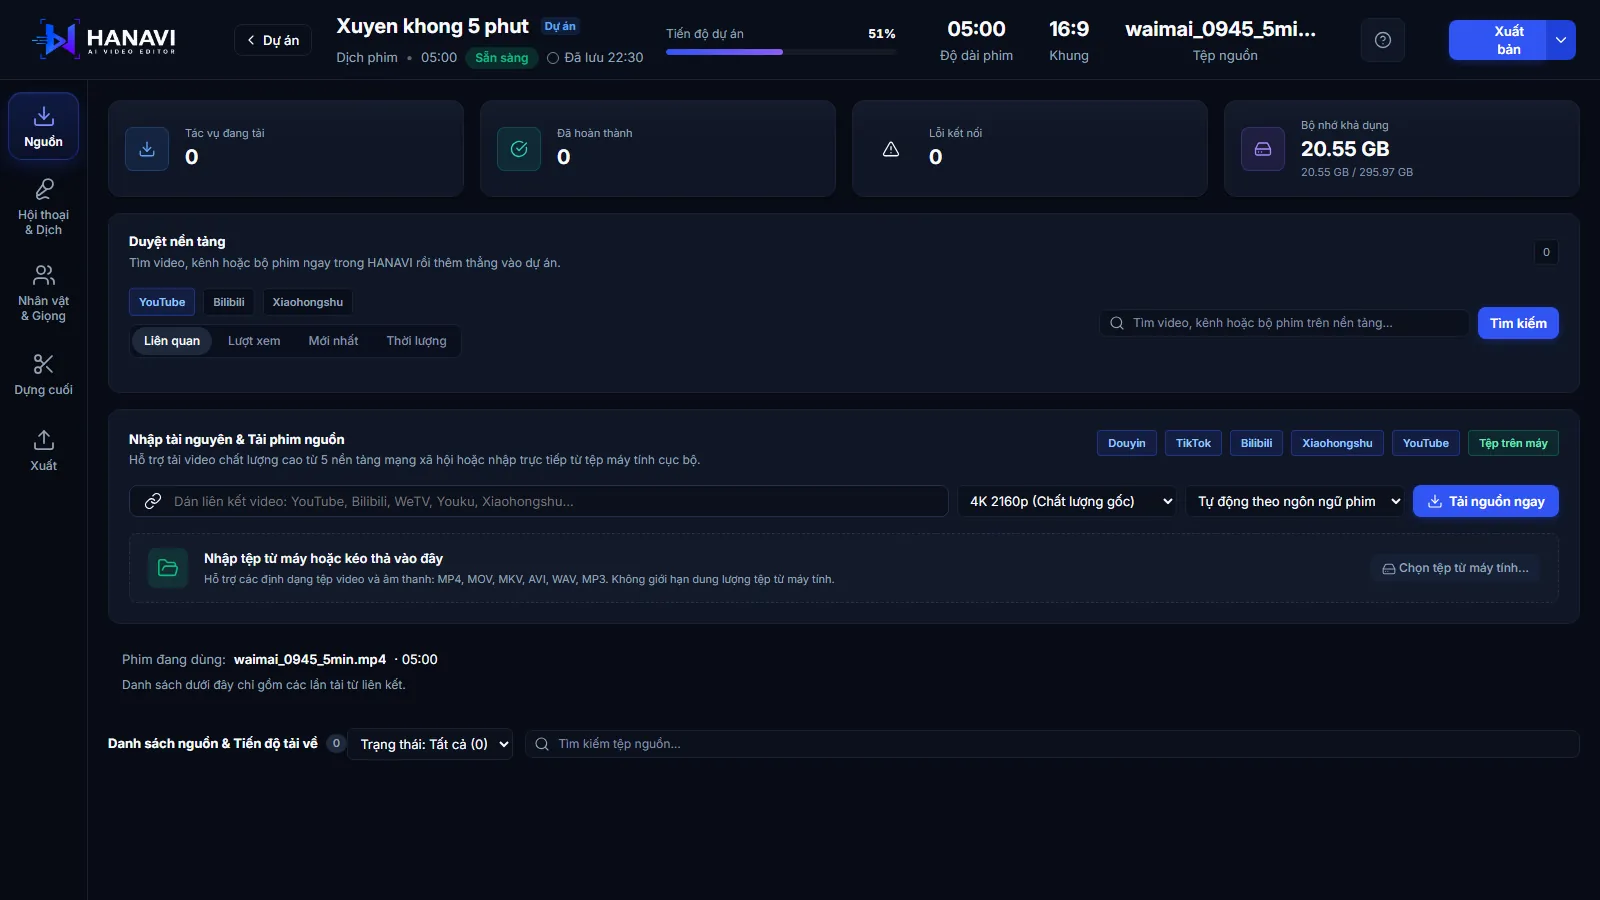Select the Thời lượng sort option
This screenshot has height=900, width=1600.
click(x=416, y=341)
